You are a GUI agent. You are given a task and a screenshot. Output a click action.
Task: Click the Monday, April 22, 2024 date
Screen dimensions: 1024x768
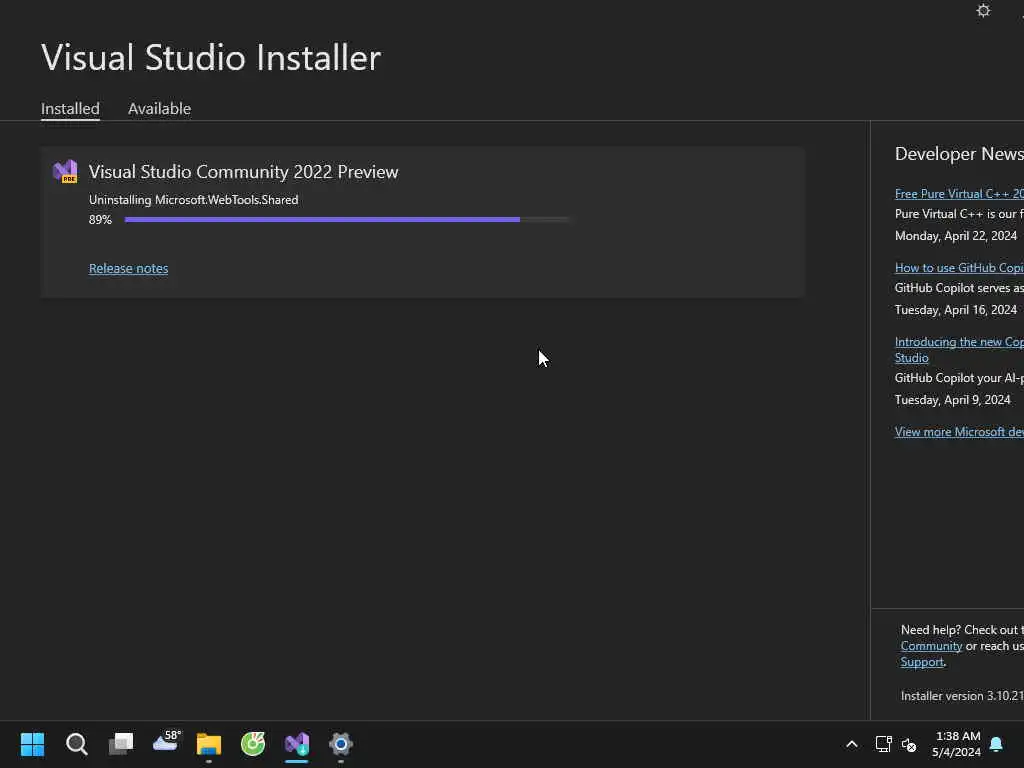[x=955, y=236]
